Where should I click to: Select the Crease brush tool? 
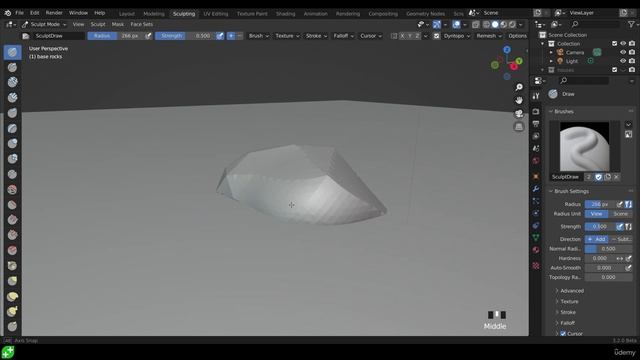12,174
